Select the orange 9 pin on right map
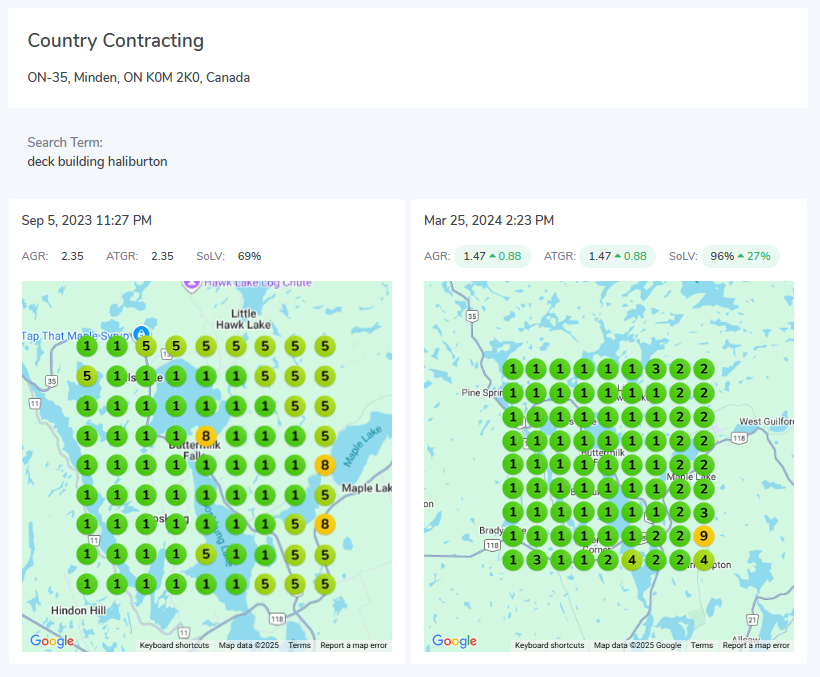The height and width of the screenshot is (677, 820). coord(704,536)
